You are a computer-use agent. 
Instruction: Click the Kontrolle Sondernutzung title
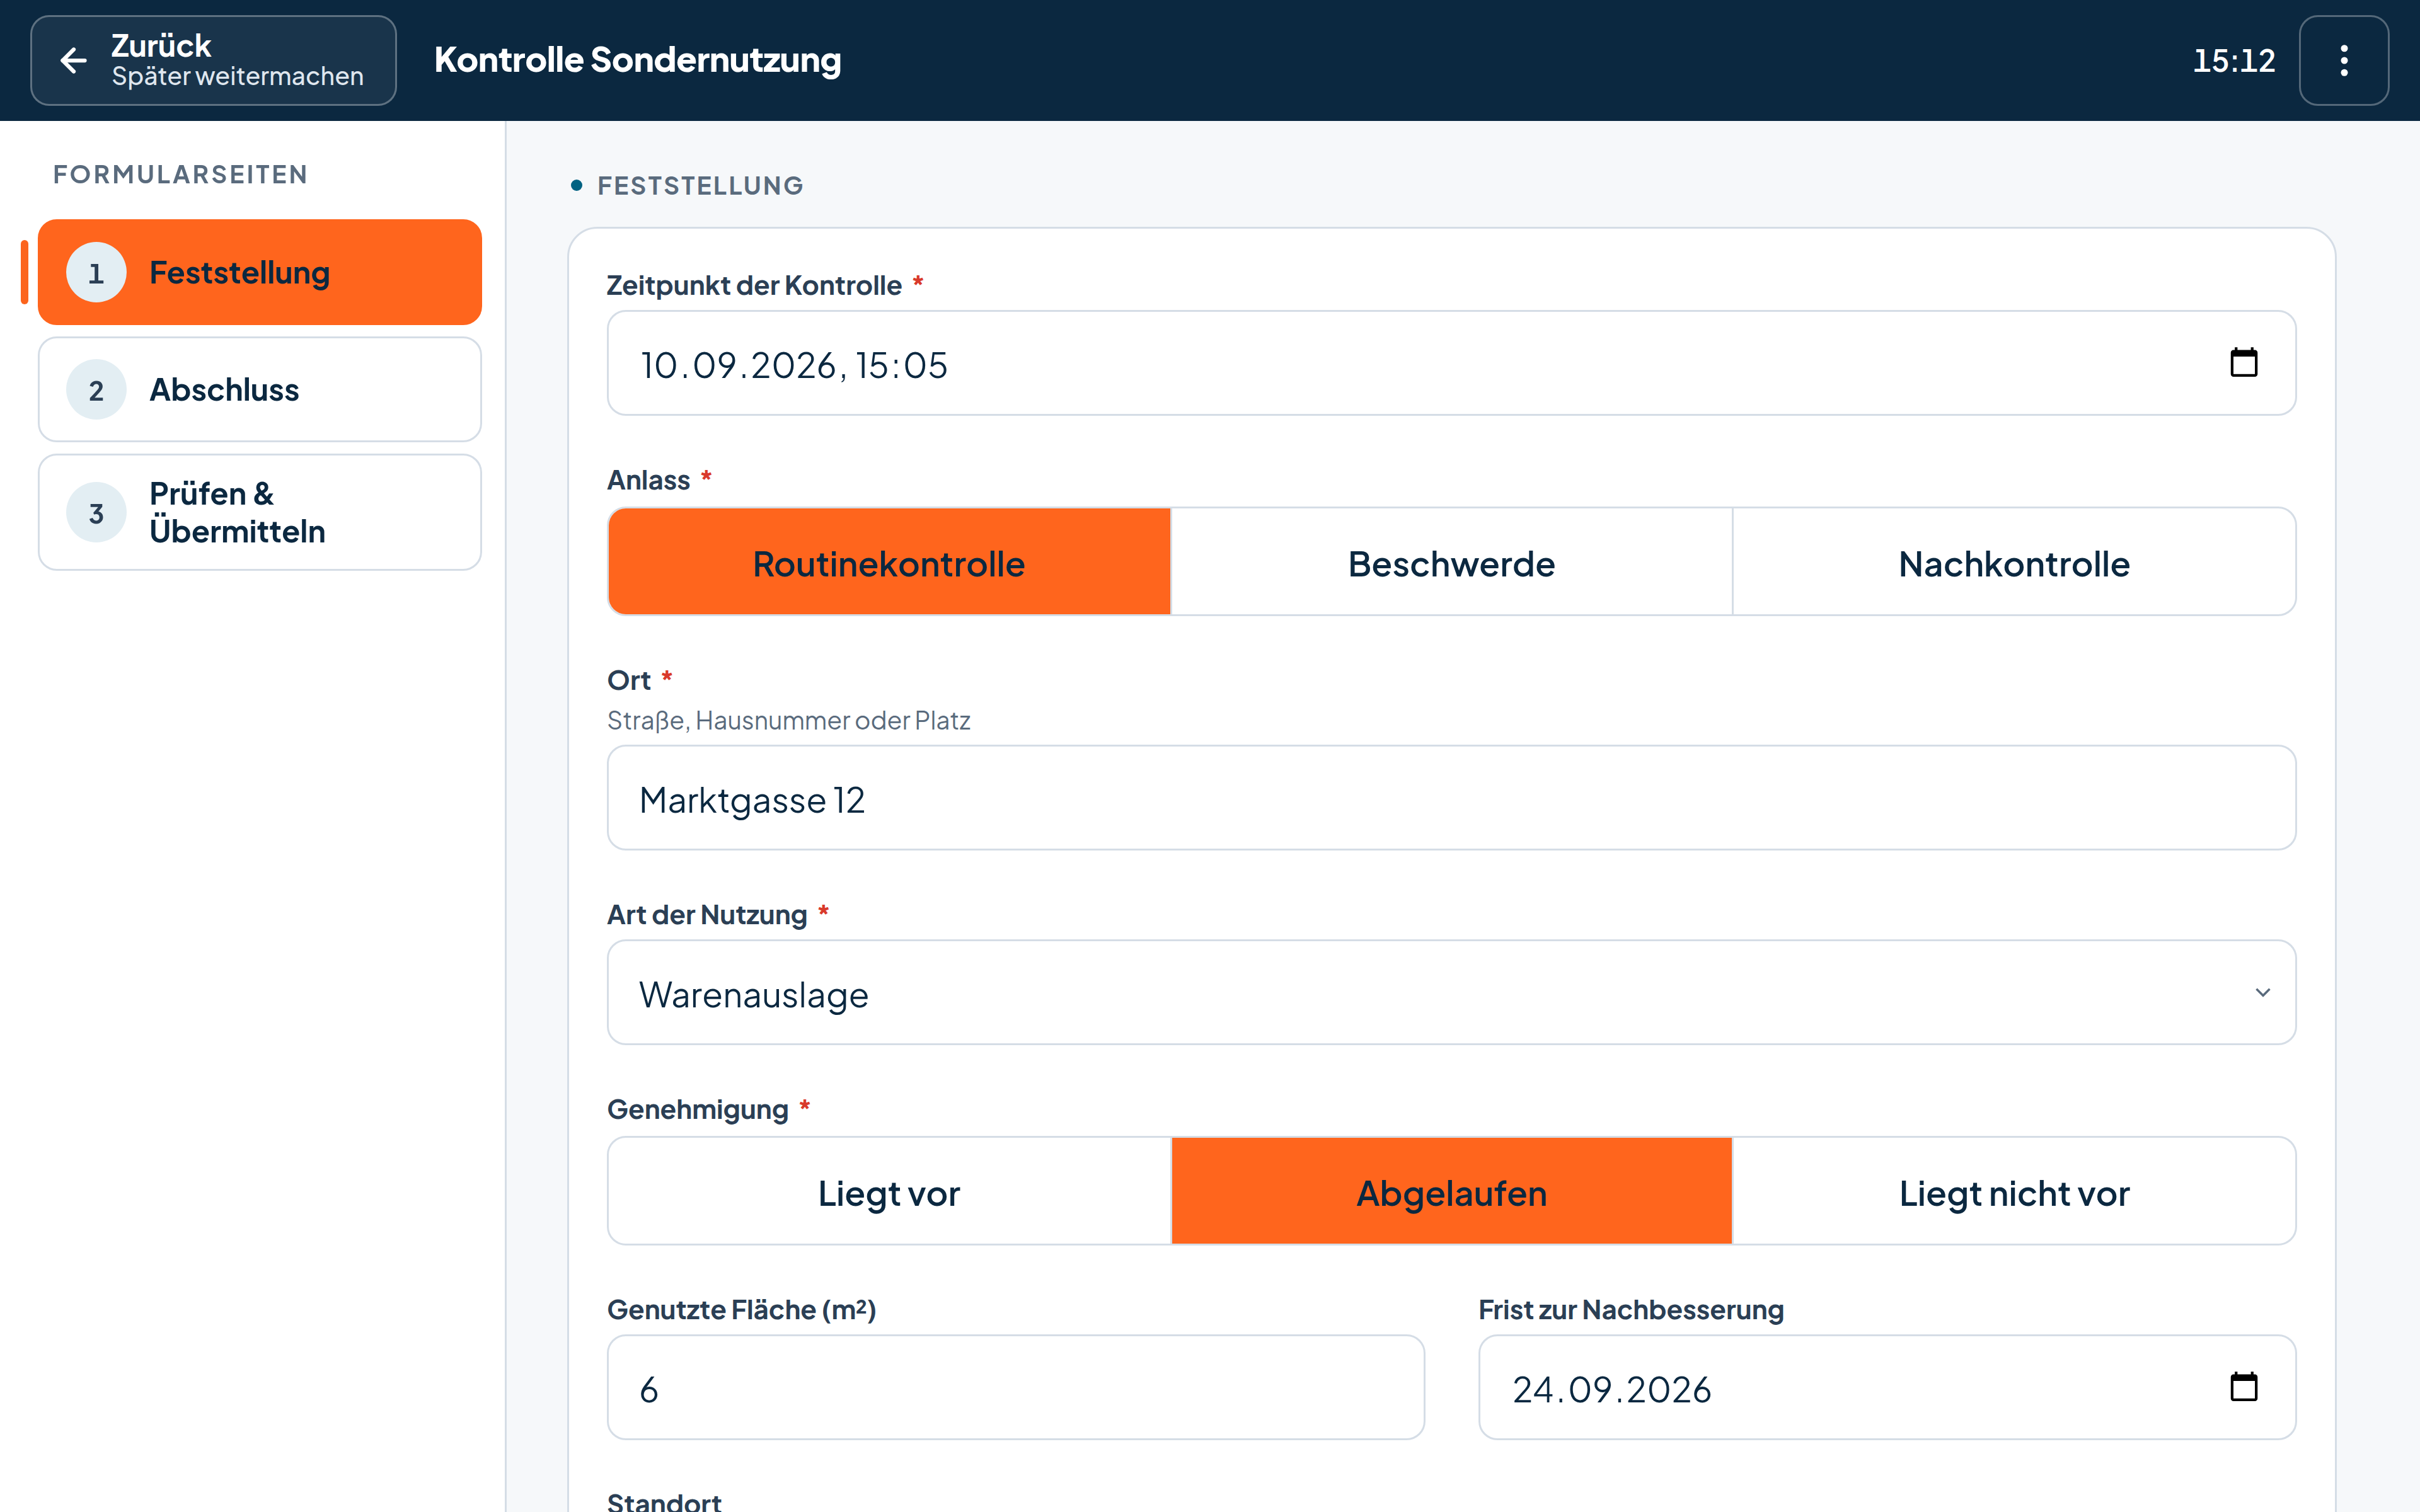point(637,60)
